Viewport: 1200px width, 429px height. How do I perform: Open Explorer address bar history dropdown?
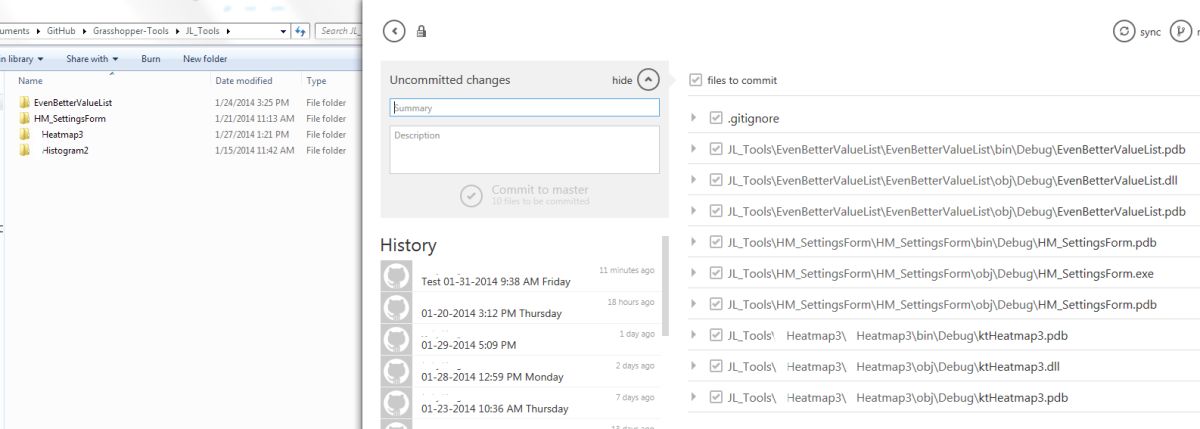[283, 31]
